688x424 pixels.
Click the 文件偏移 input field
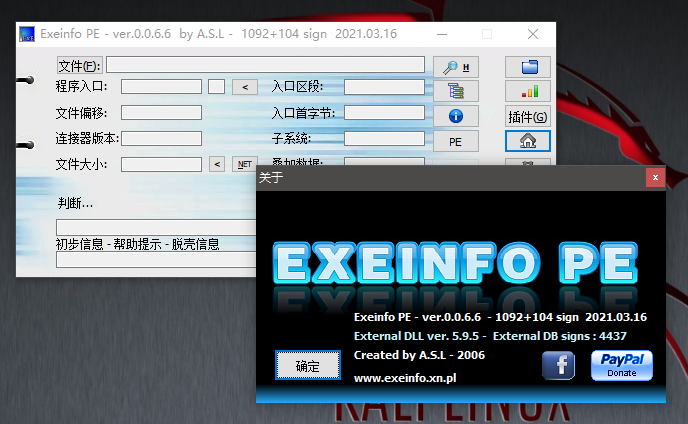pyautogui.click(x=161, y=112)
